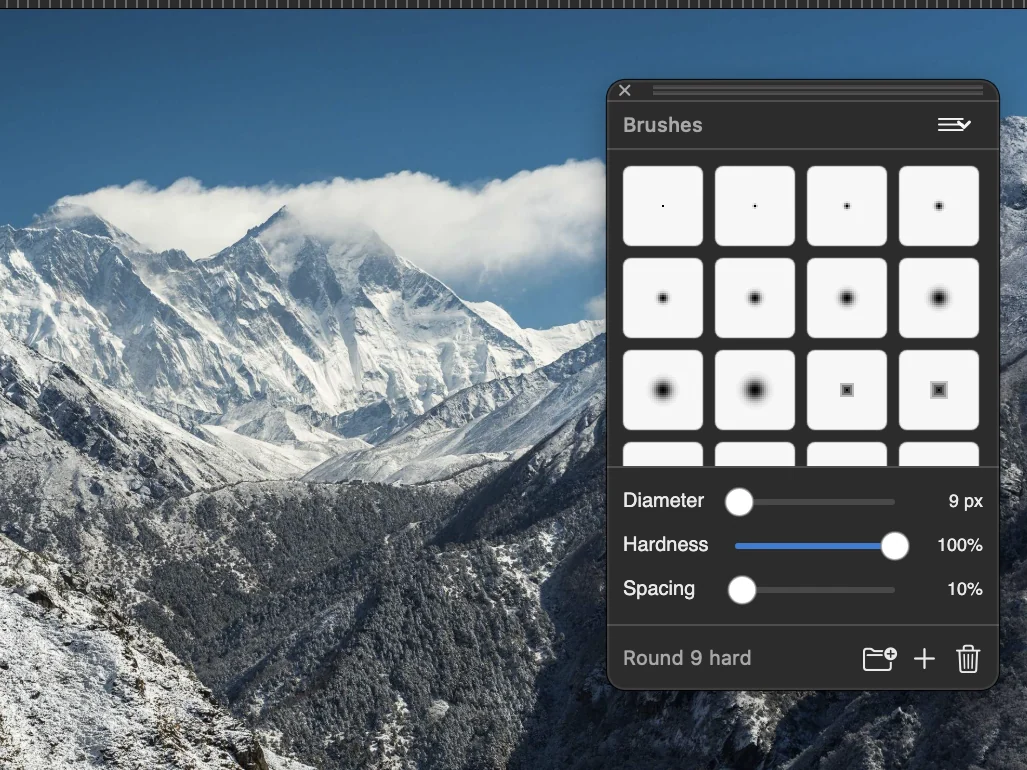Click the Diameter slider handle
Screen dimensions: 1027x770
tap(739, 502)
